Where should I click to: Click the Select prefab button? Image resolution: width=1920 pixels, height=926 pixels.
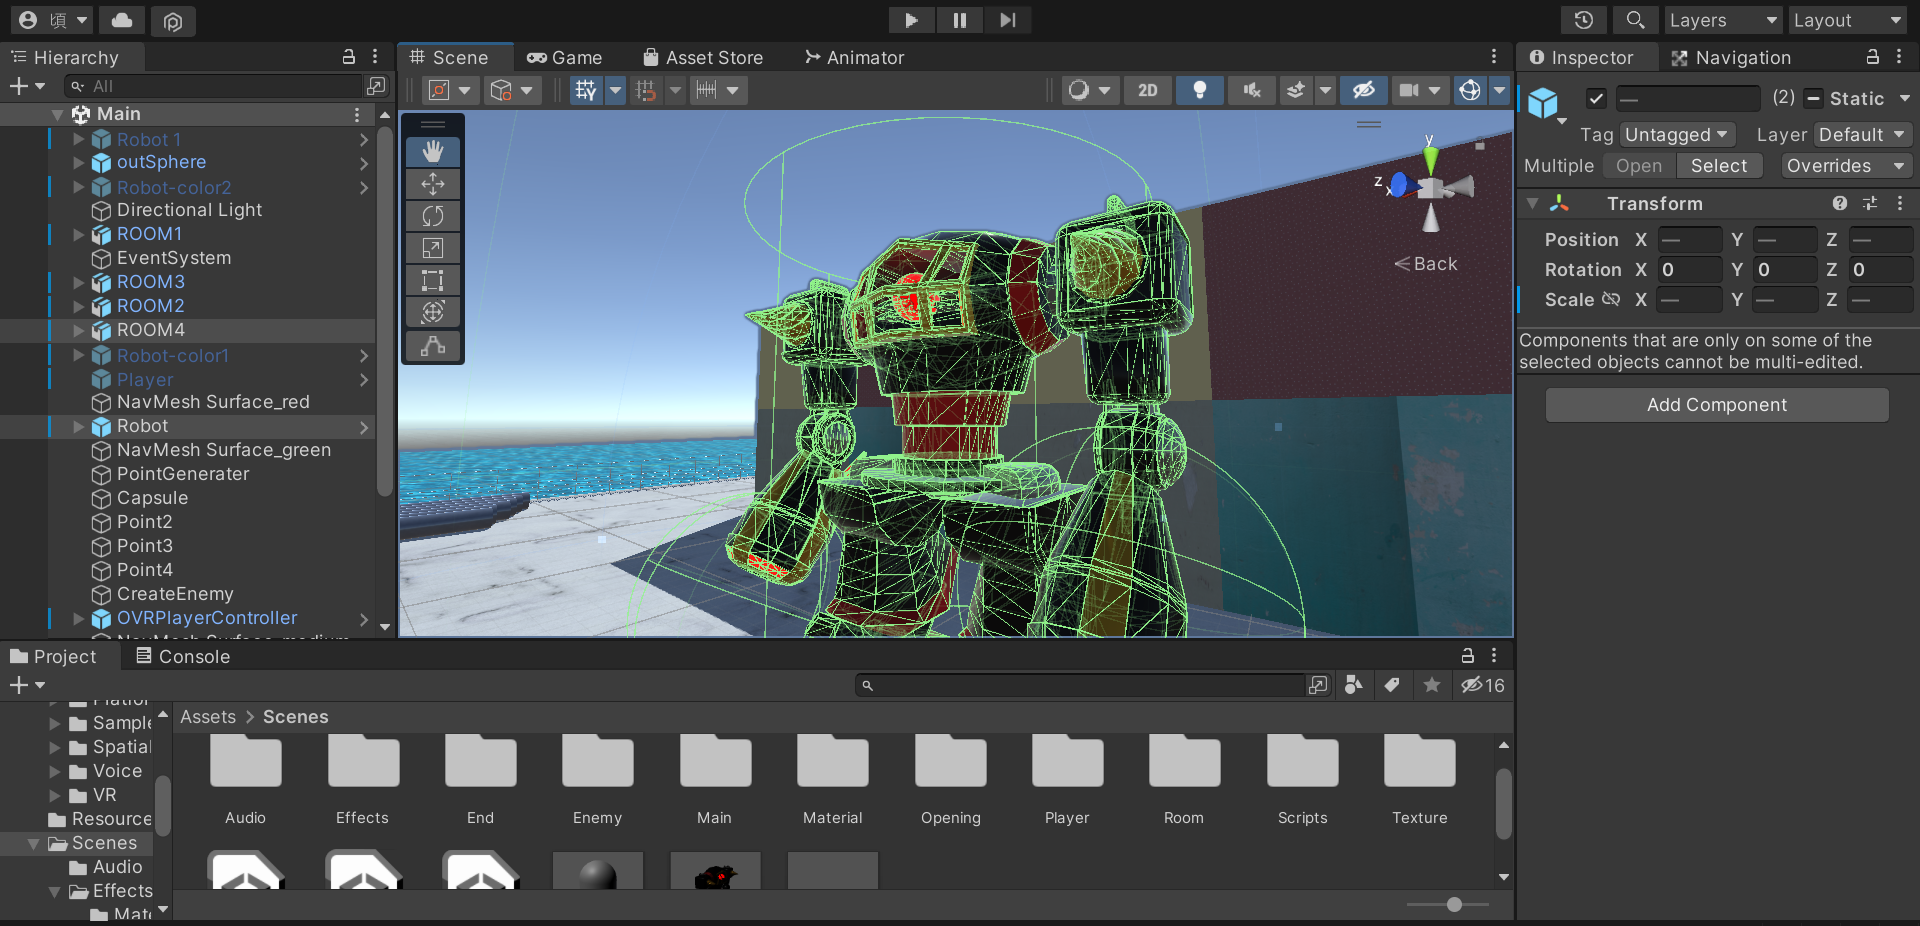1718,166
